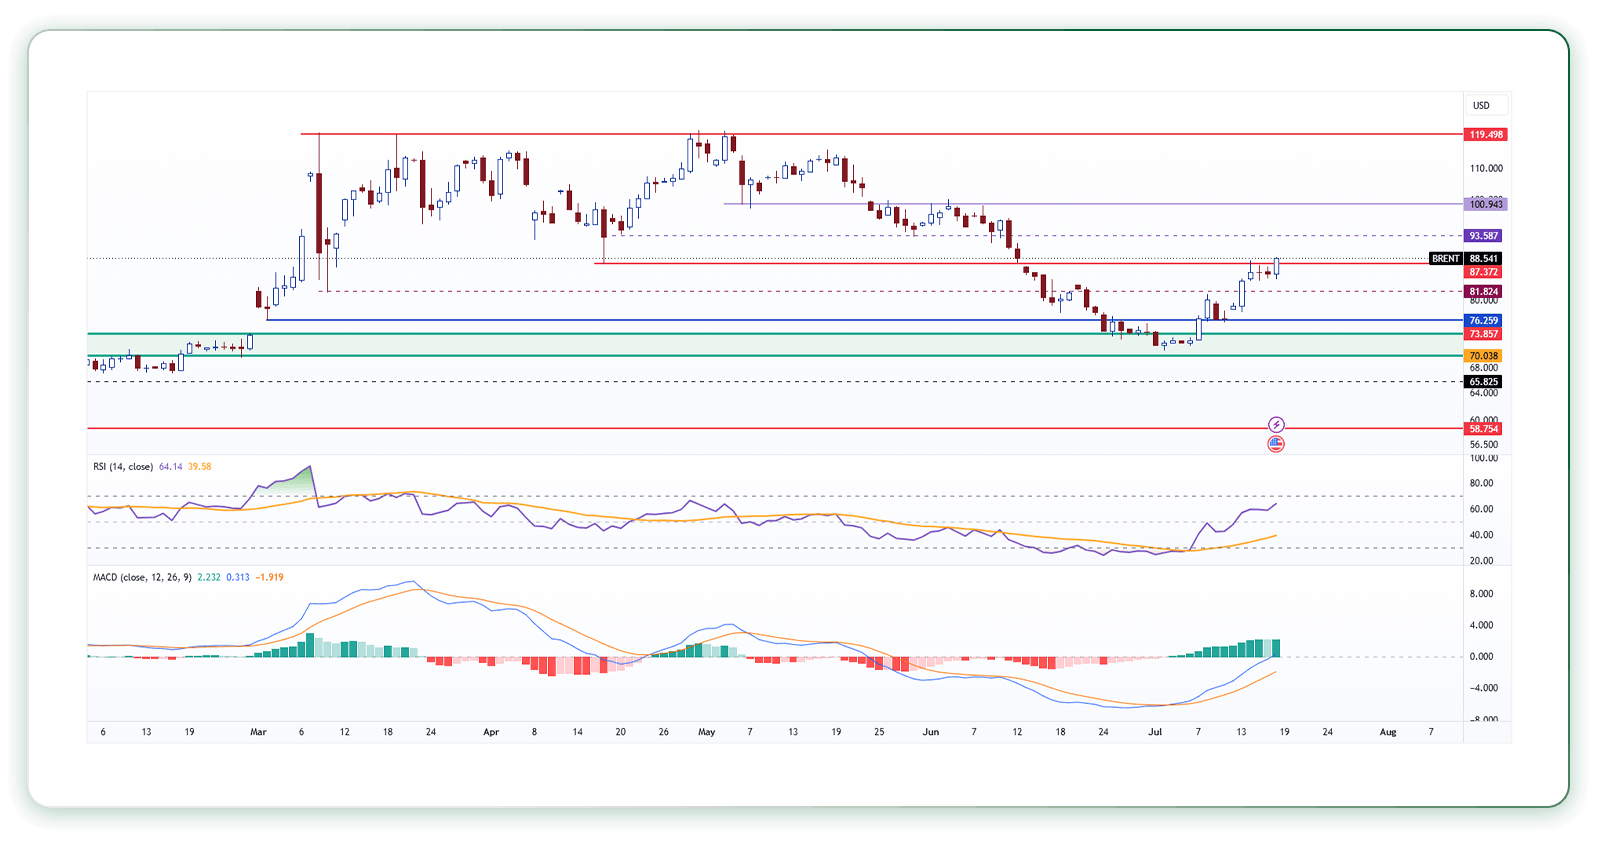Select the 65.825 black level label
The width and height of the screenshot is (1600, 844).
[1483, 382]
